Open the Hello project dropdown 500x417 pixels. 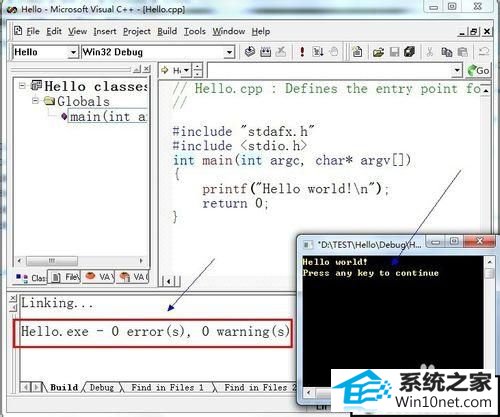(x=73, y=52)
